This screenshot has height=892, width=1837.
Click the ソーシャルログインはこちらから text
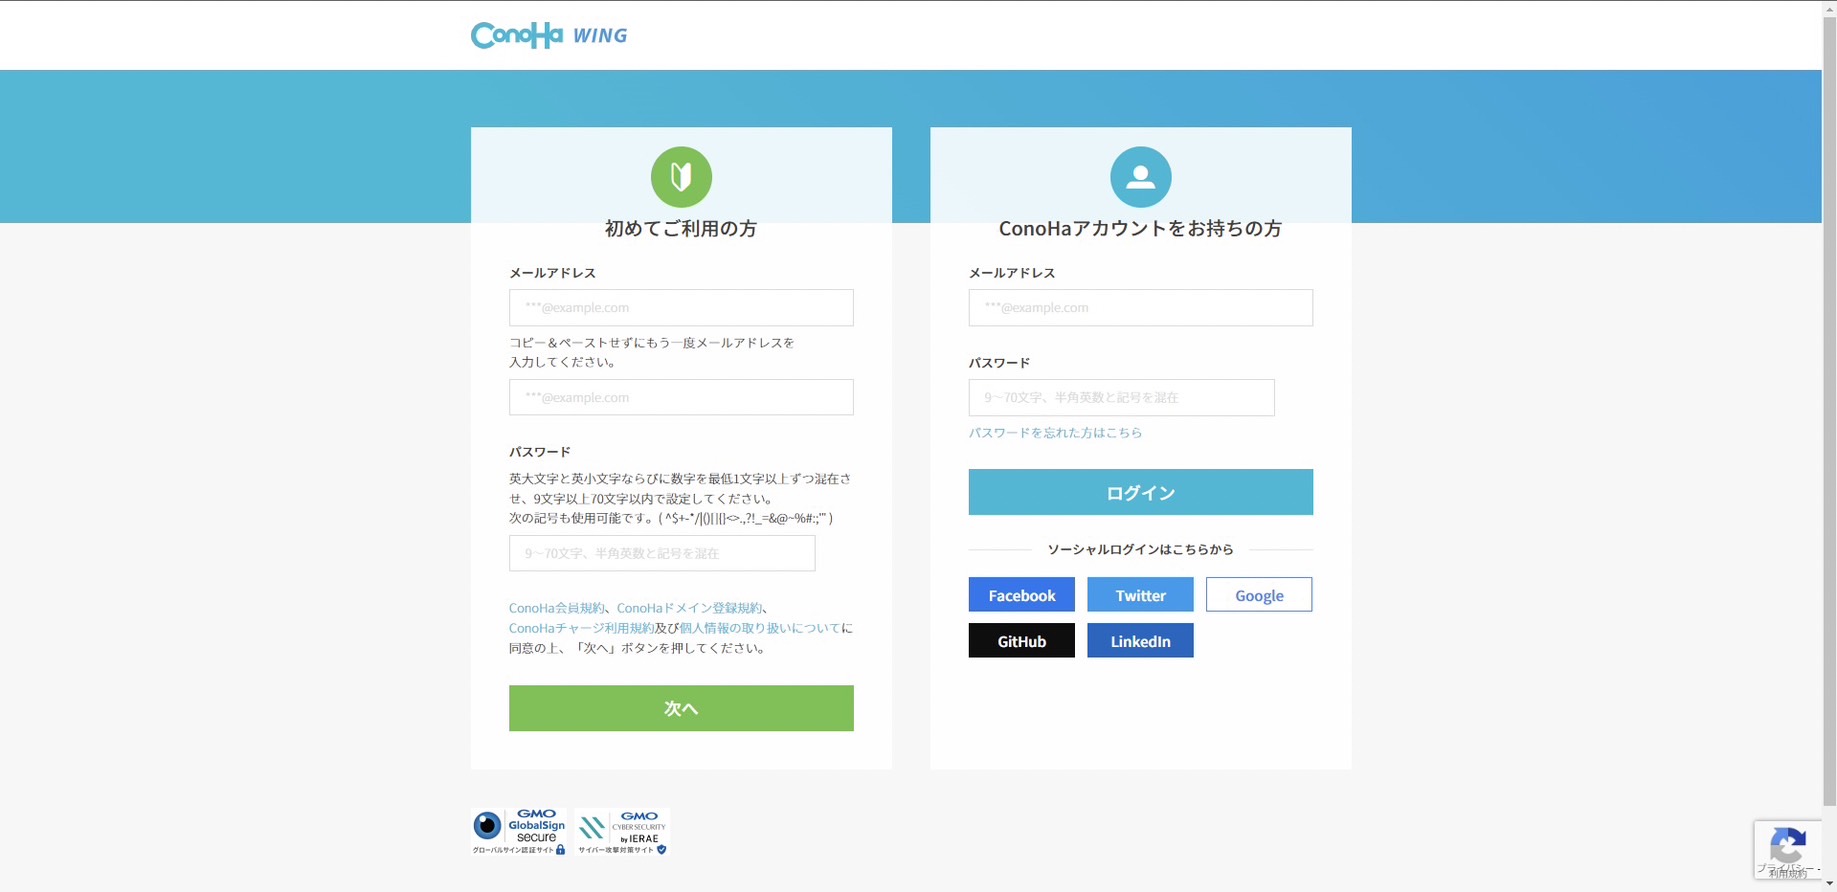point(1140,549)
